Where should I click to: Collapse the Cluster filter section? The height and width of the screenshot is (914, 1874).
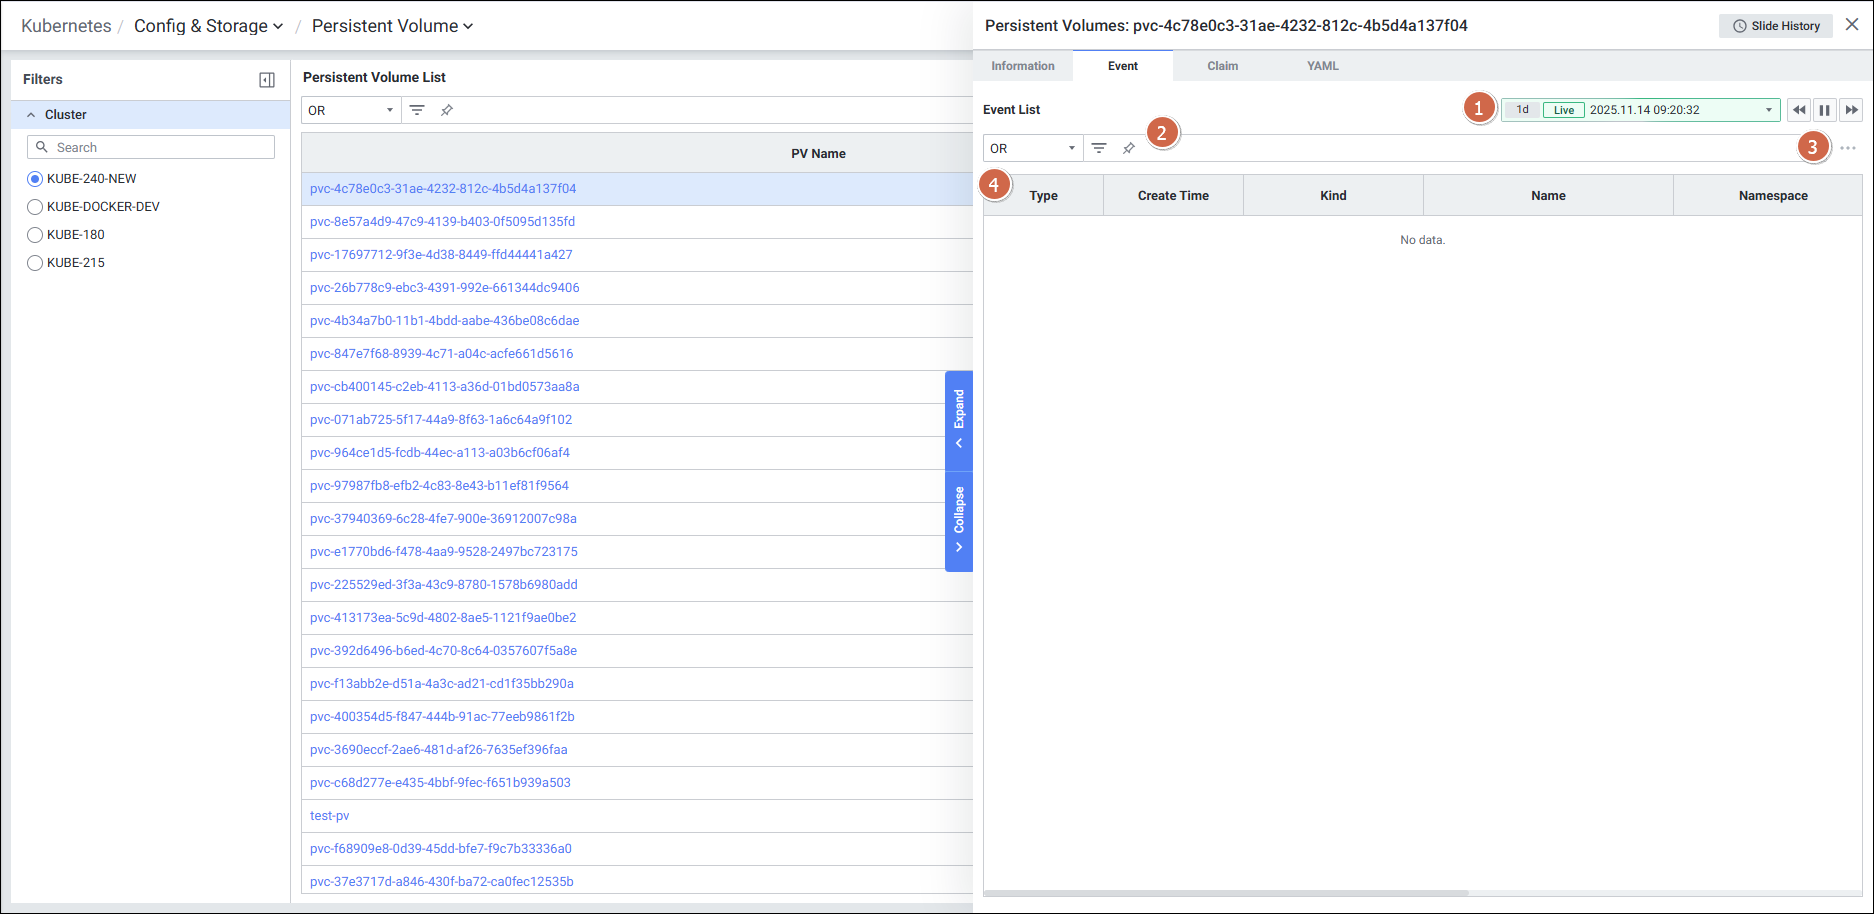(31, 115)
